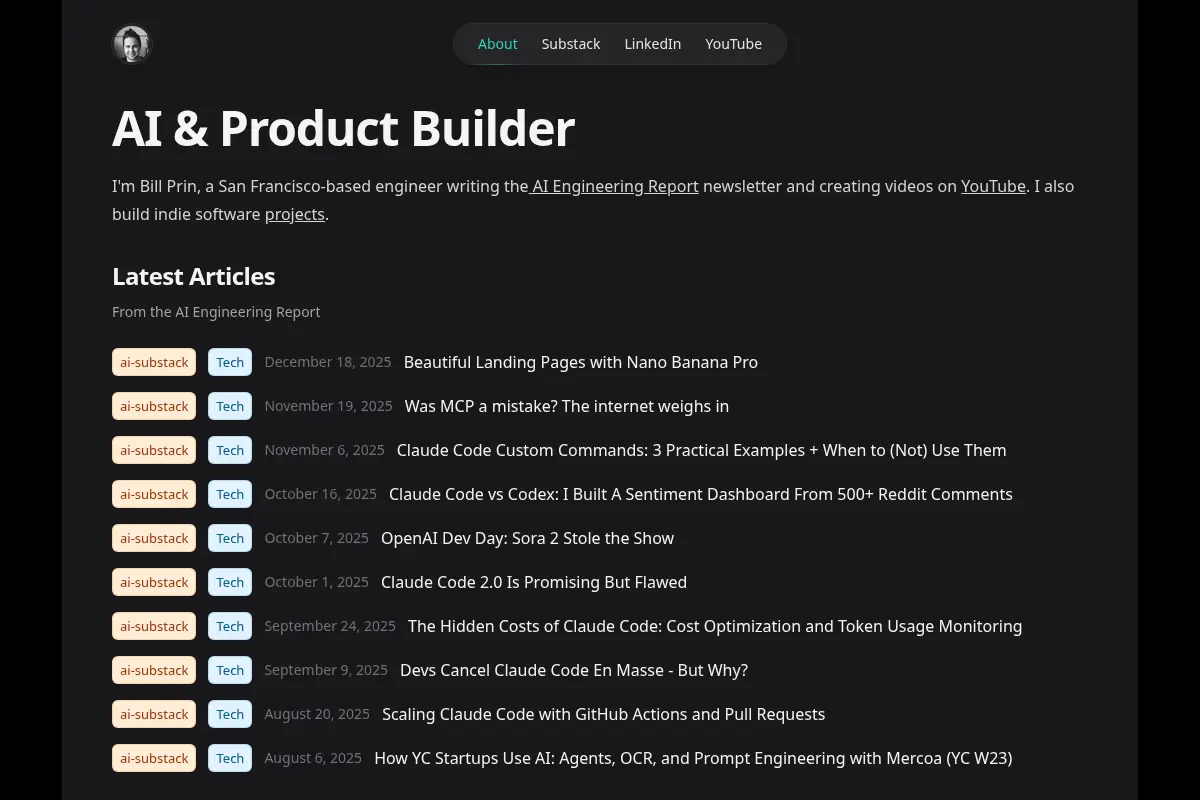Click ai-substack tag on October 1 row
This screenshot has height=800, width=1200.
pyautogui.click(x=154, y=582)
